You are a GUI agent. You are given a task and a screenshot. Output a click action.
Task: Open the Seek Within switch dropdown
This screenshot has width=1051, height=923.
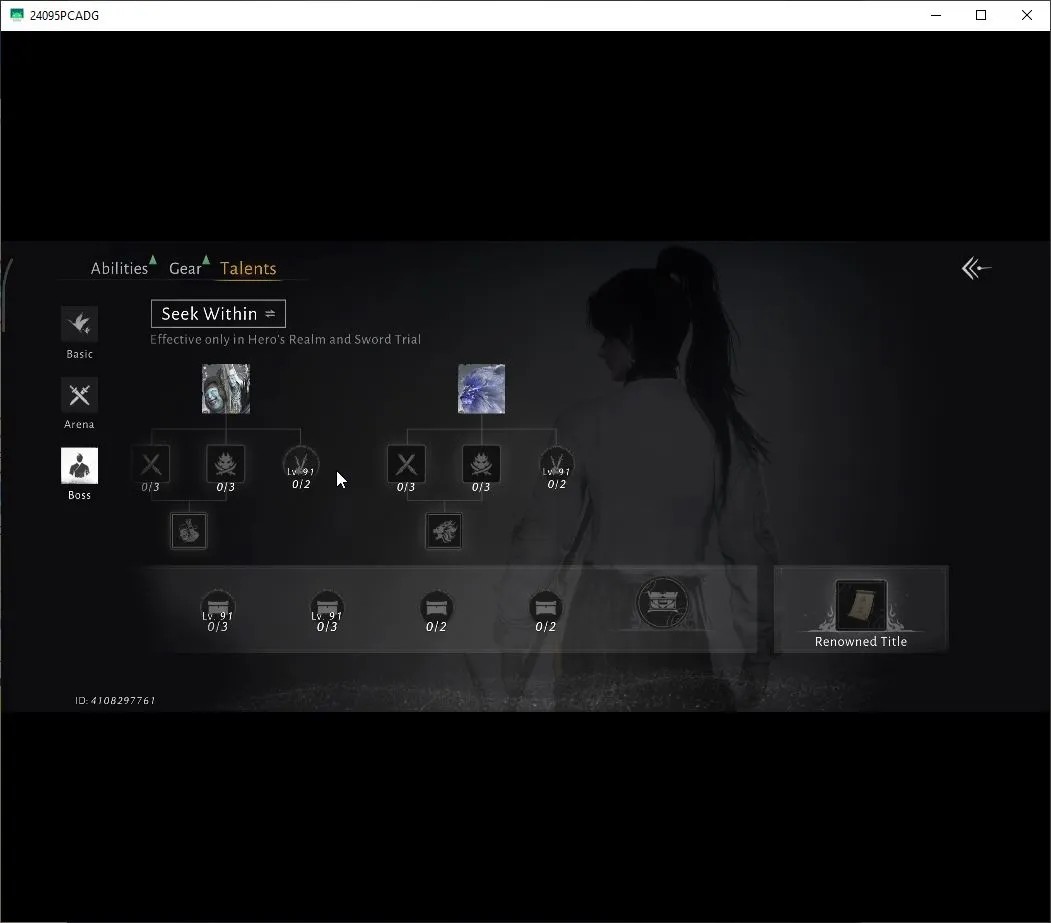pos(219,314)
